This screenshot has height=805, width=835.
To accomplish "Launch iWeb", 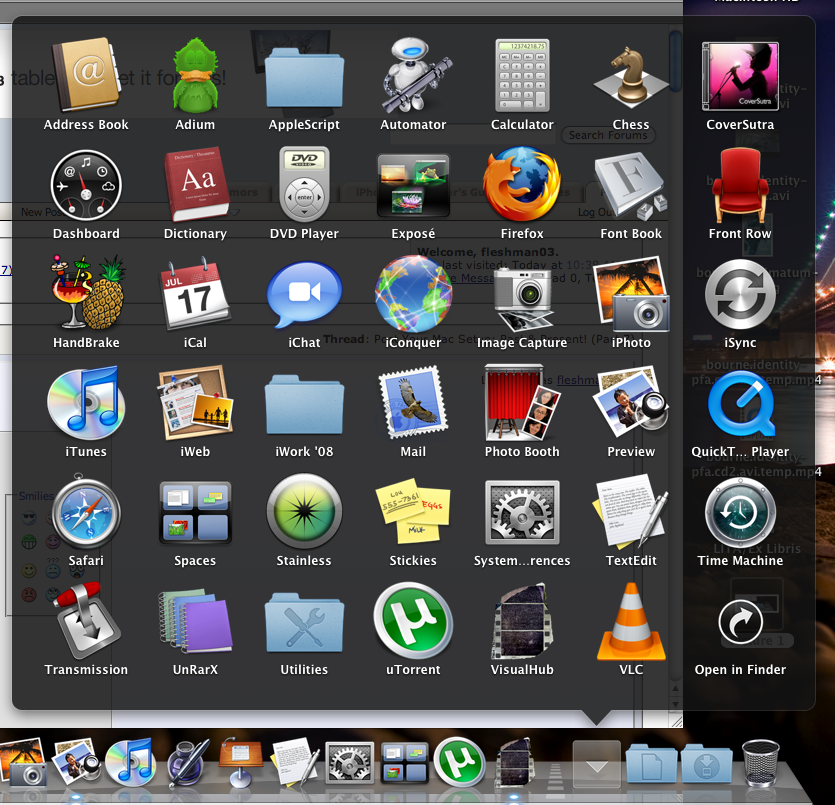I will (x=195, y=403).
